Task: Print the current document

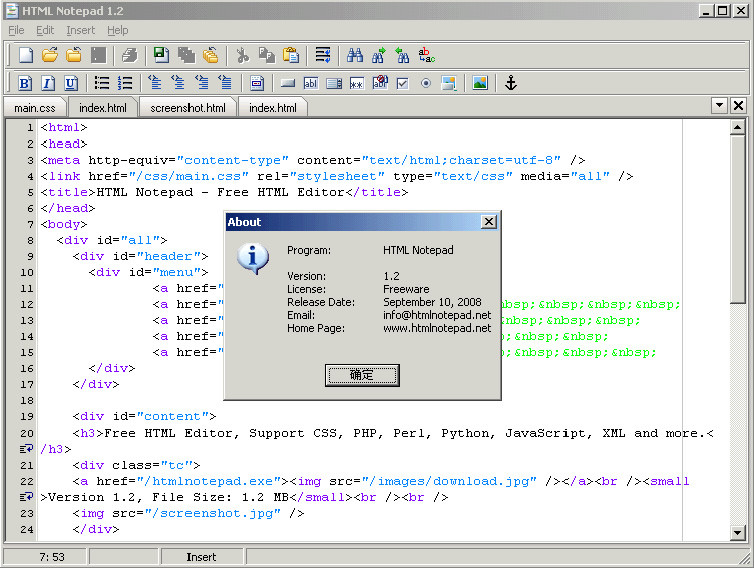Action: point(130,55)
